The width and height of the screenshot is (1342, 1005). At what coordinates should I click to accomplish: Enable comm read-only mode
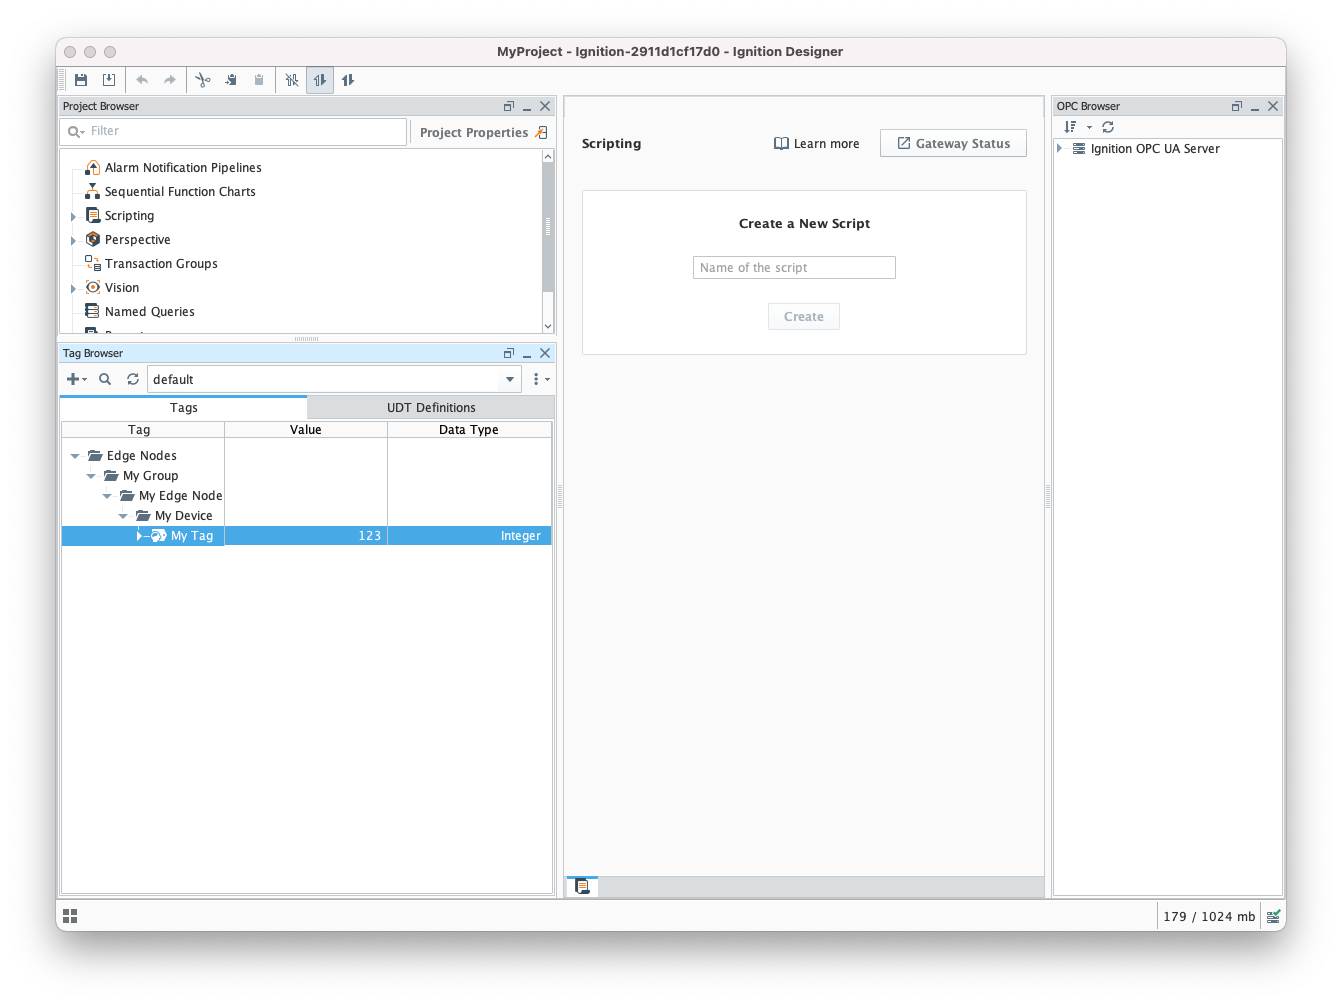tap(320, 80)
